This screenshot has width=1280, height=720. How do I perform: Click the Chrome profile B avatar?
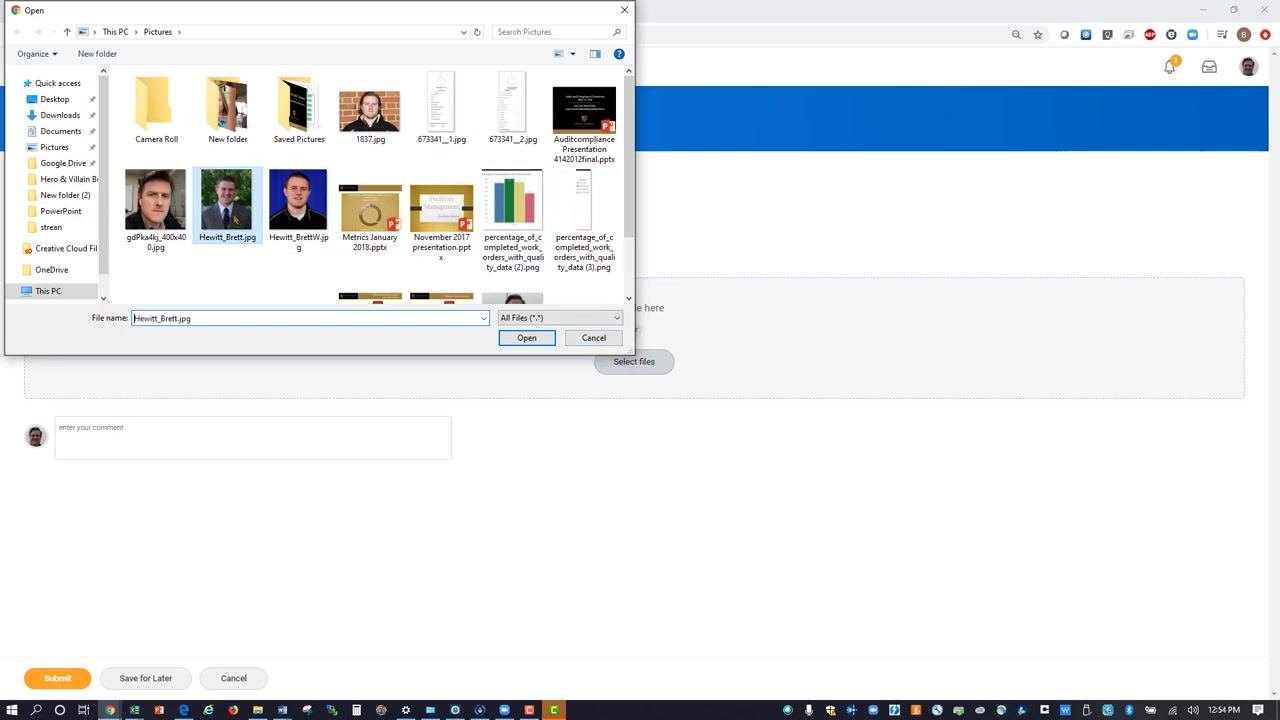pos(1244,35)
